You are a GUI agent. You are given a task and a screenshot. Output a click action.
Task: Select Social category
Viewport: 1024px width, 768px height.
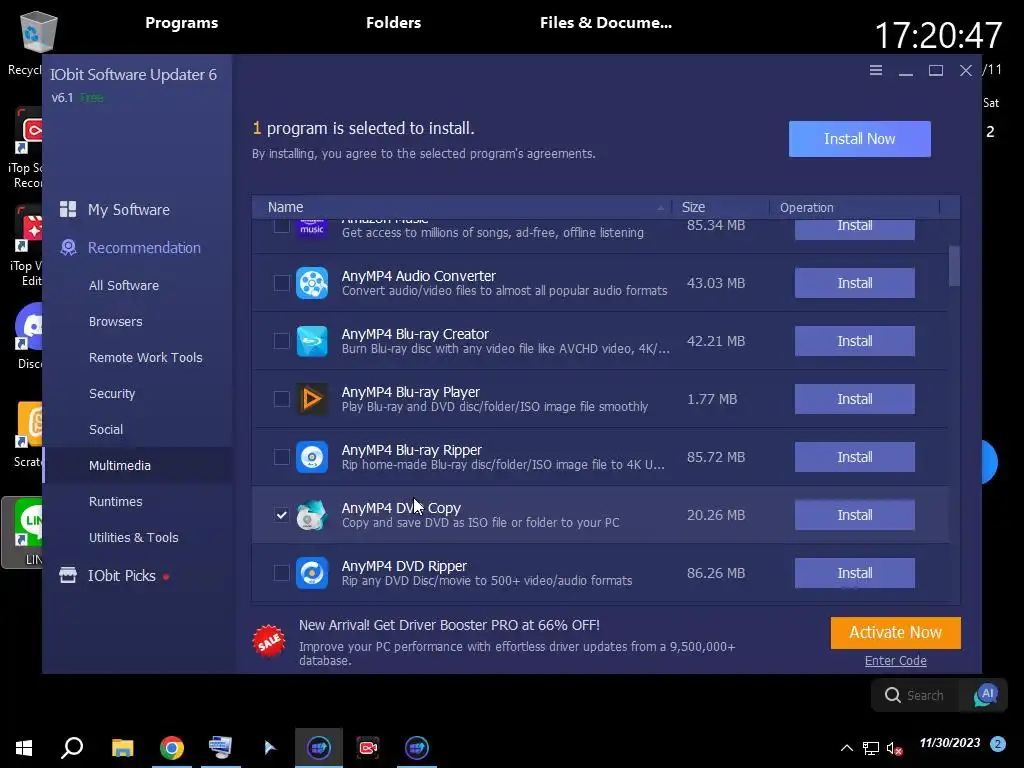click(x=106, y=429)
